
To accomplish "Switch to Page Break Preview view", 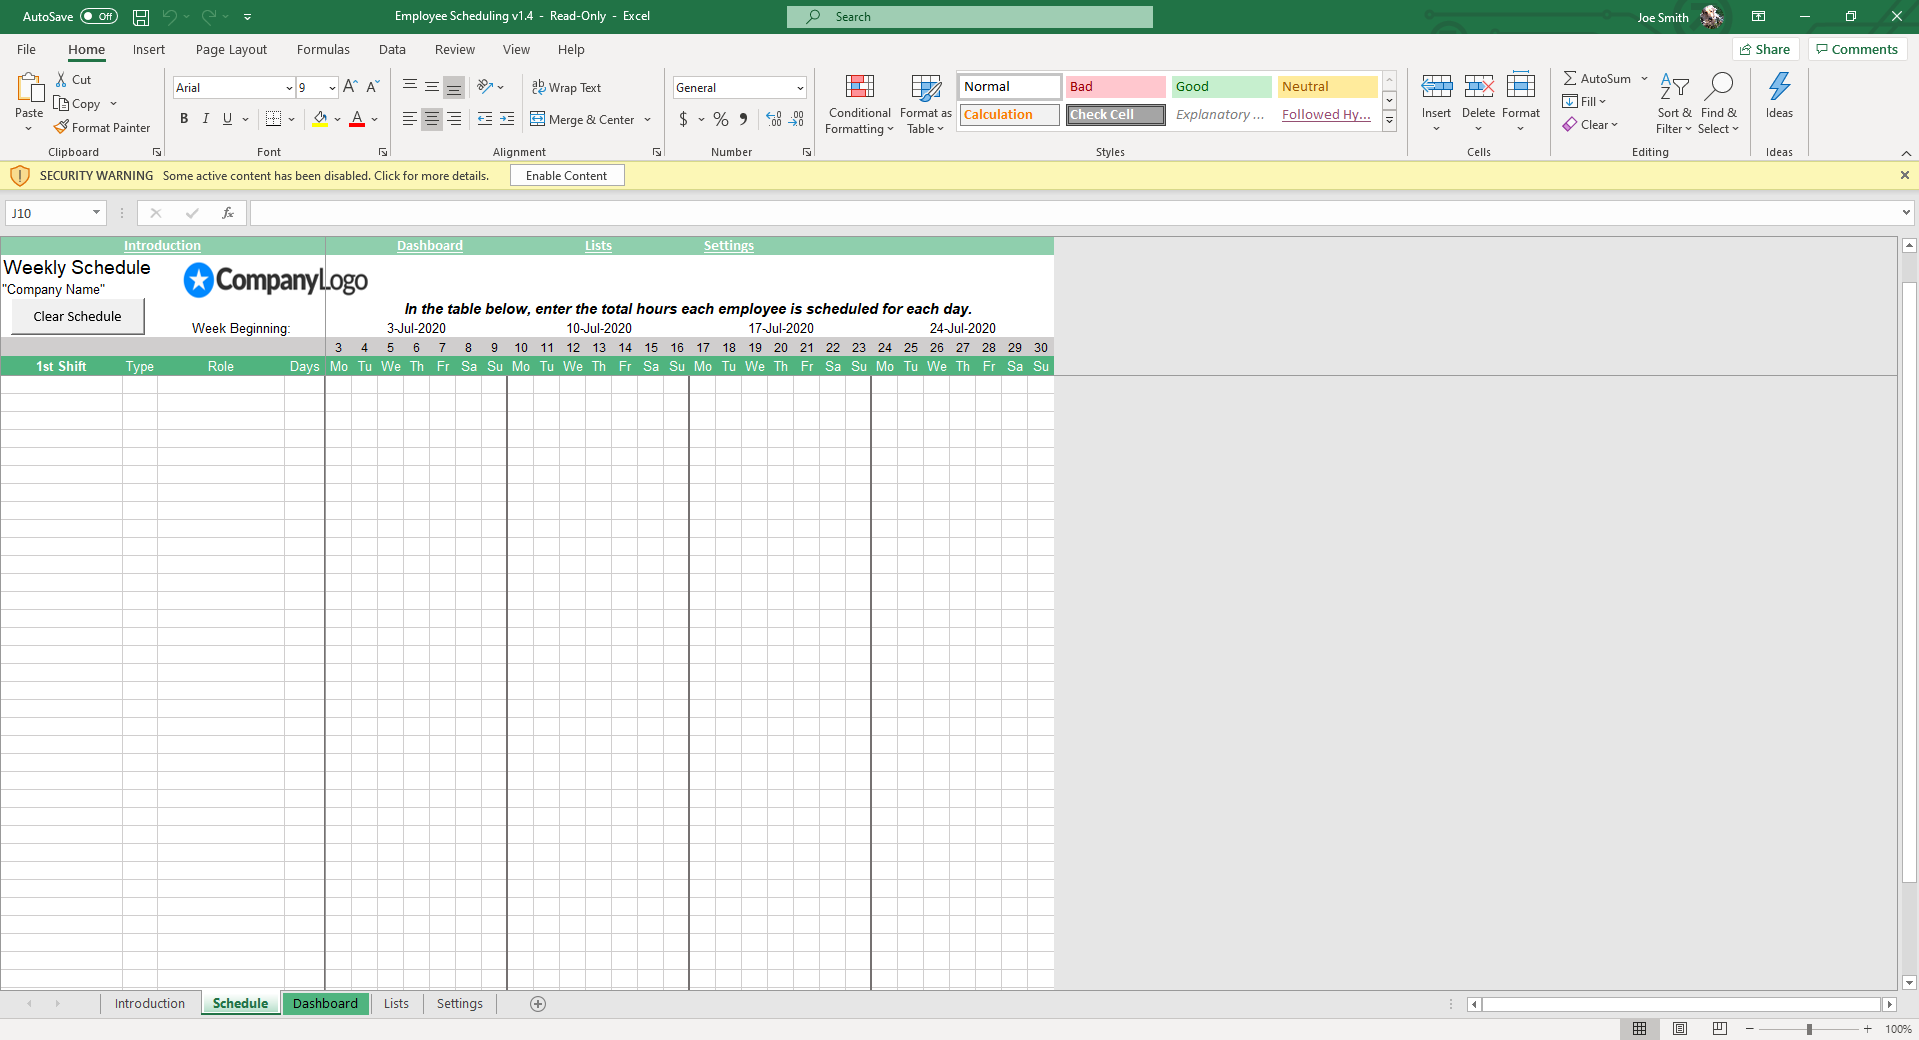I will pyautogui.click(x=1720, y=1029).
